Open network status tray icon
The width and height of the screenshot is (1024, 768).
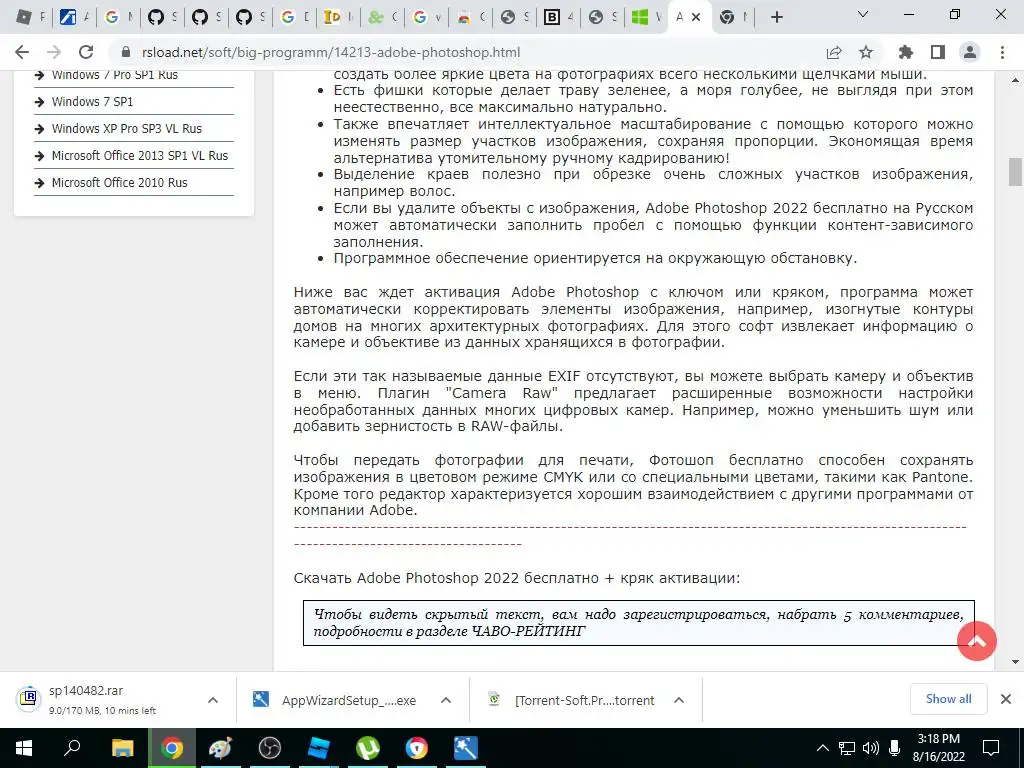tap(847, 748)
